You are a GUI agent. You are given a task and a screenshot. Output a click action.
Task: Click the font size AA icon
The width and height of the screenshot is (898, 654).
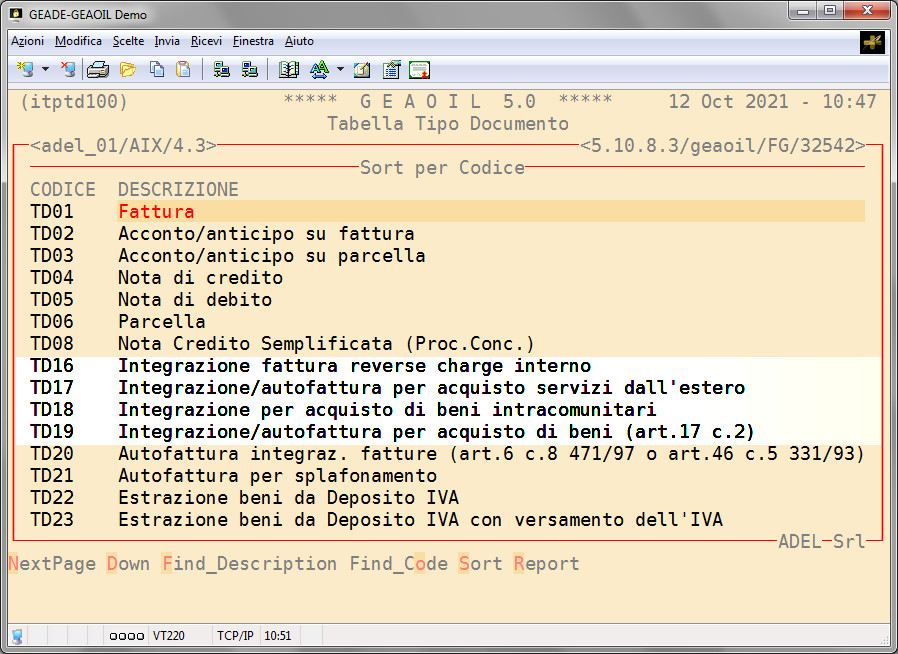click(320, 70)
